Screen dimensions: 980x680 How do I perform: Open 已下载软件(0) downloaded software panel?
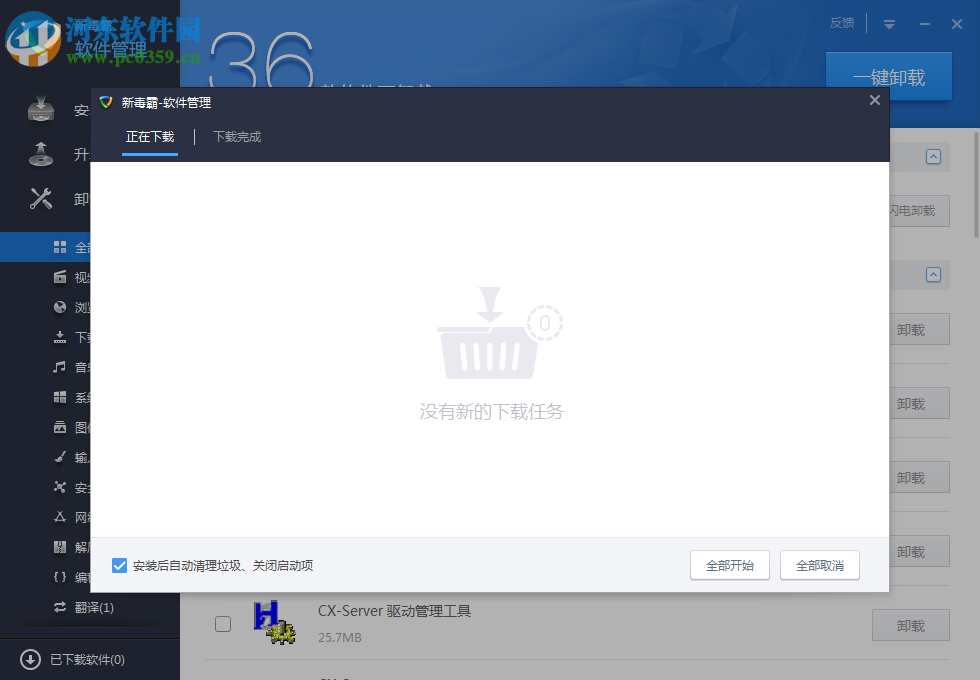click(75, 659)
